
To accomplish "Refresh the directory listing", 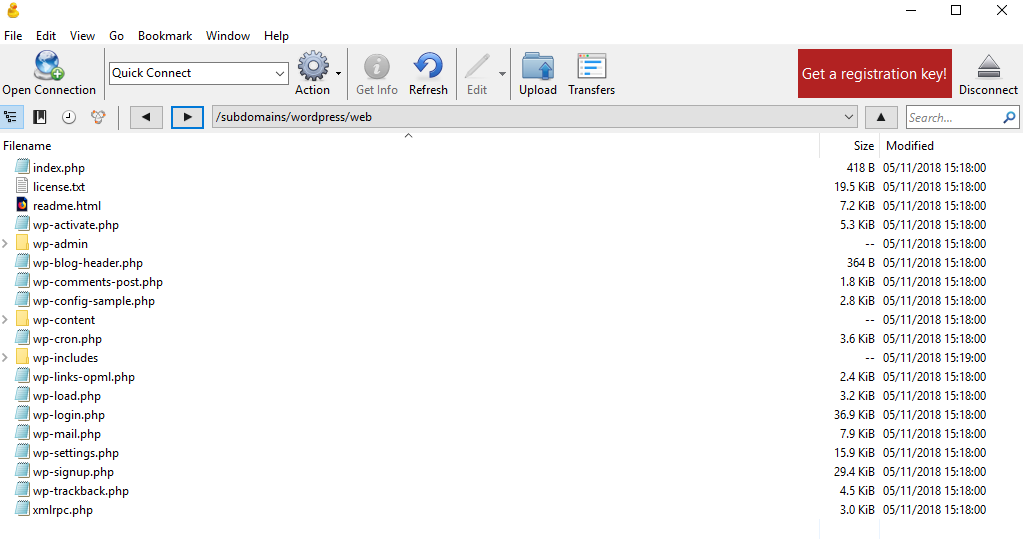I will [428, 66].
